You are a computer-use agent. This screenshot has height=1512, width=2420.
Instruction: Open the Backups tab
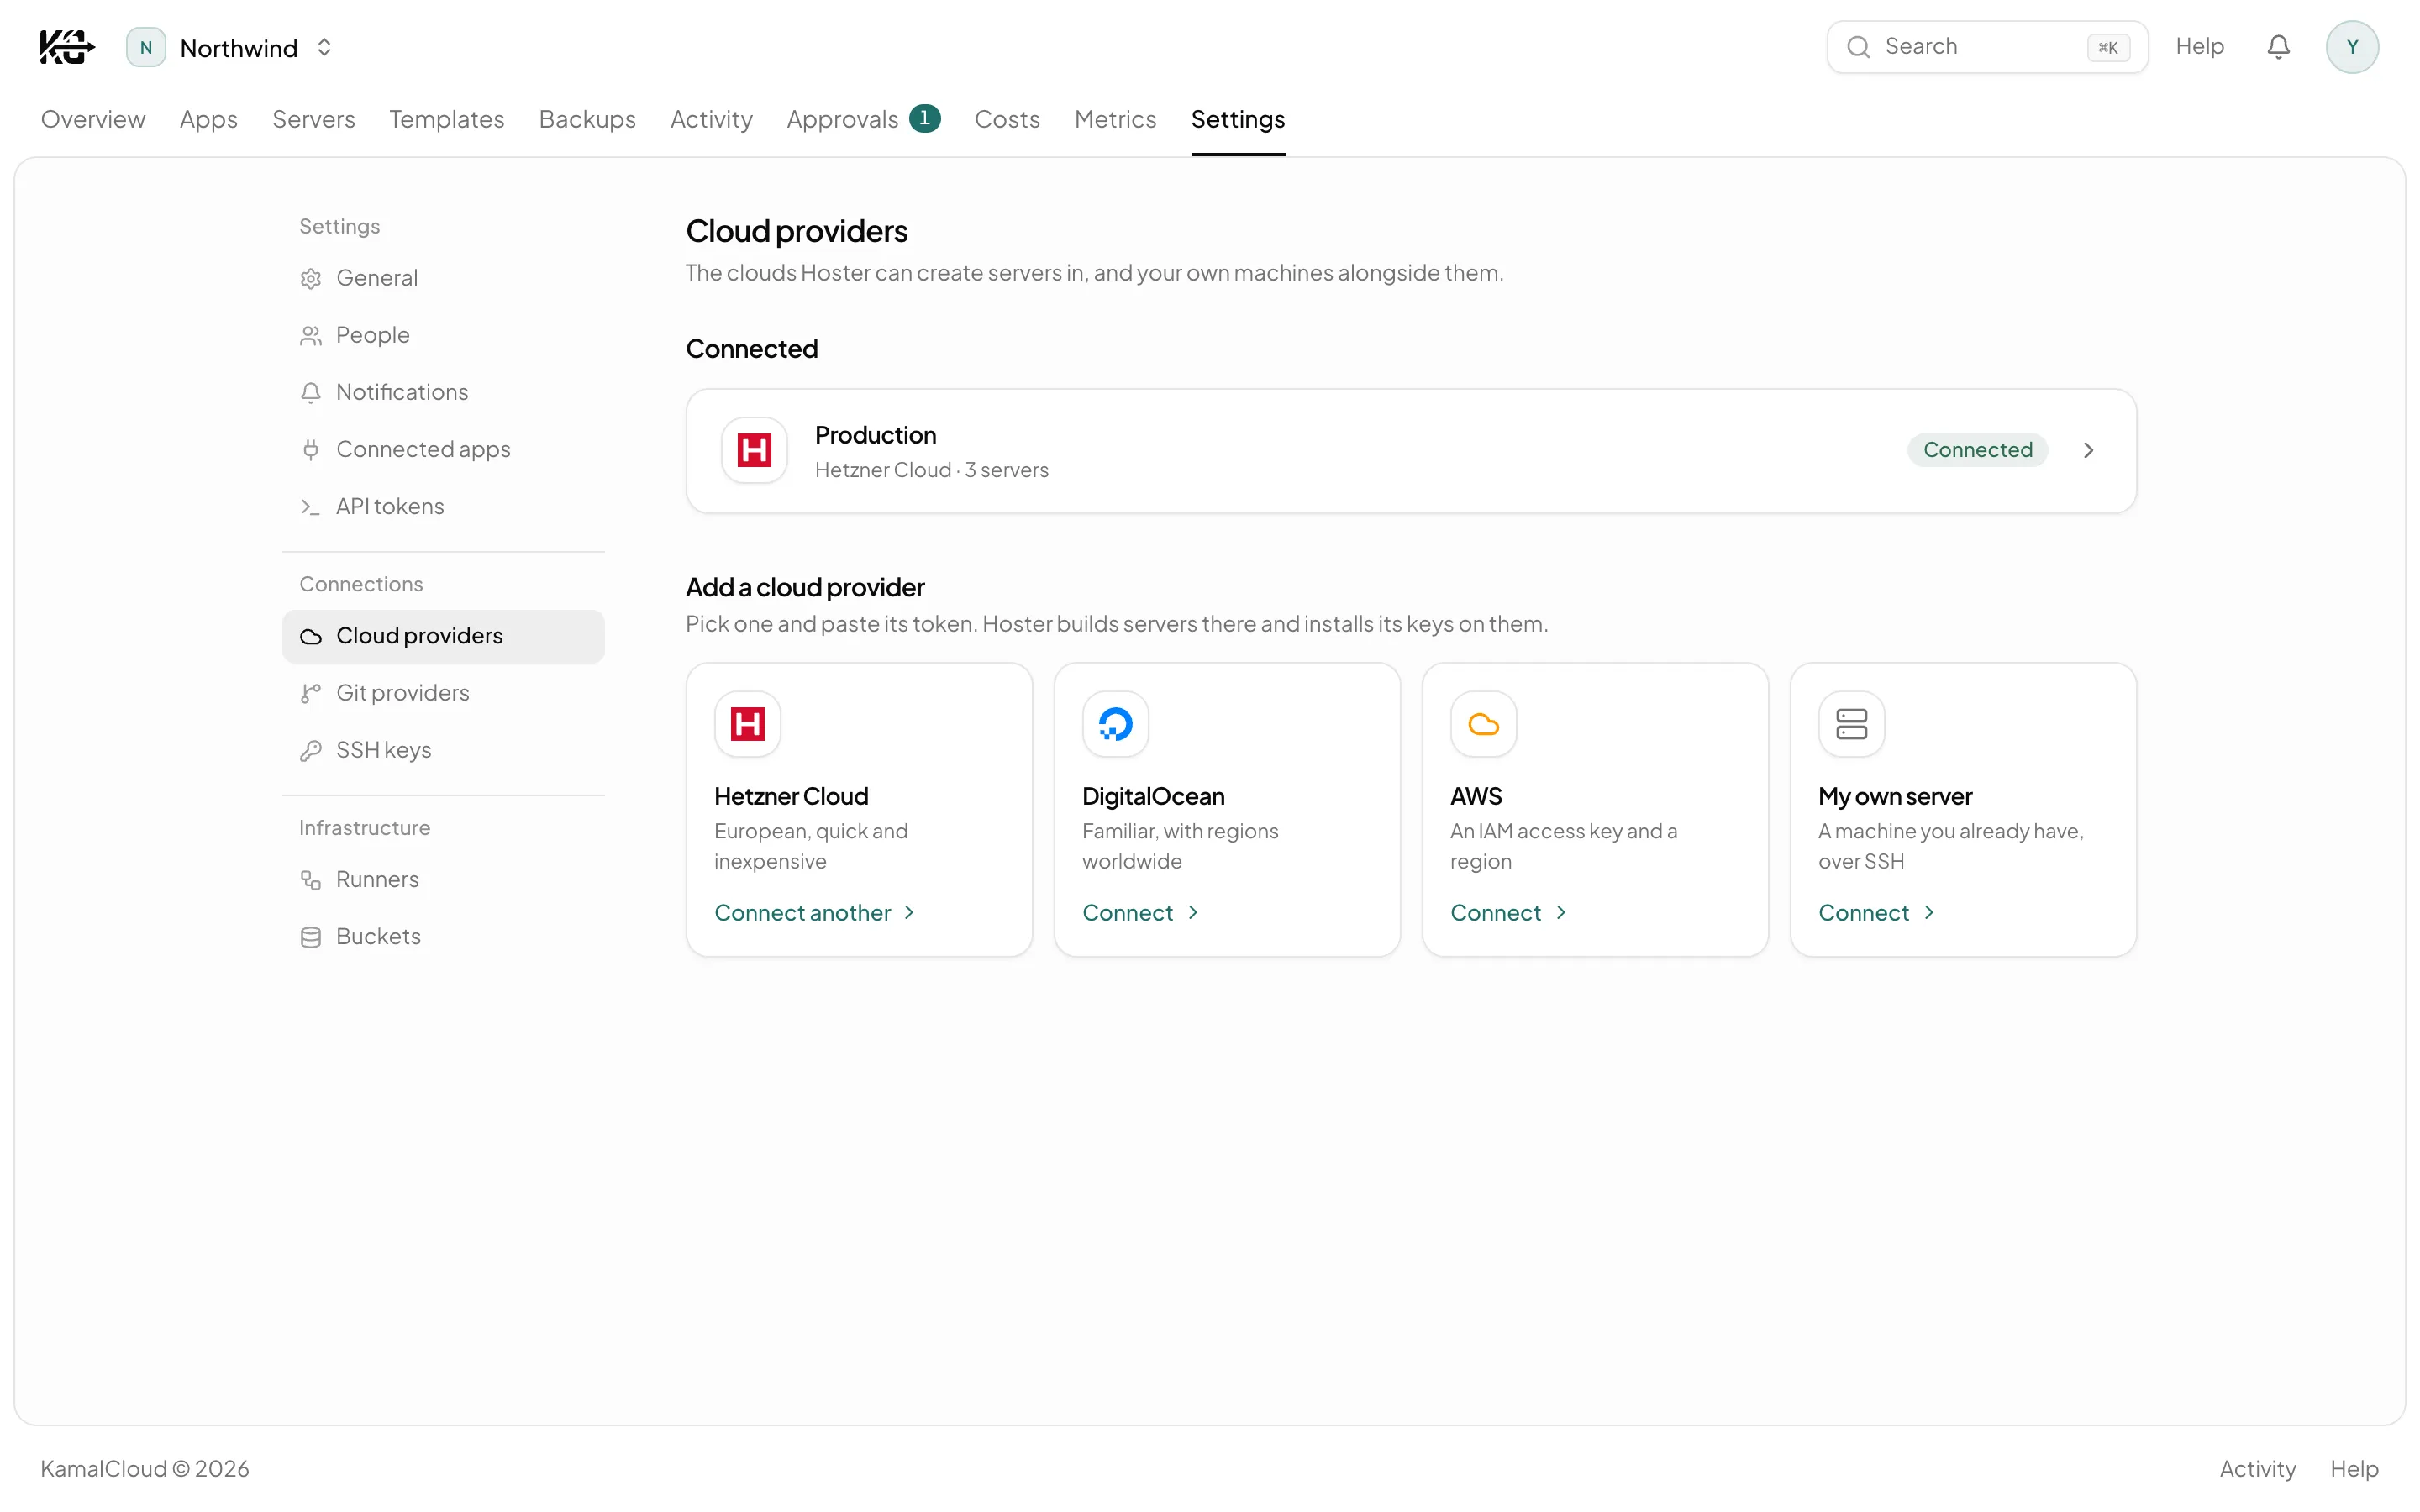587,119
